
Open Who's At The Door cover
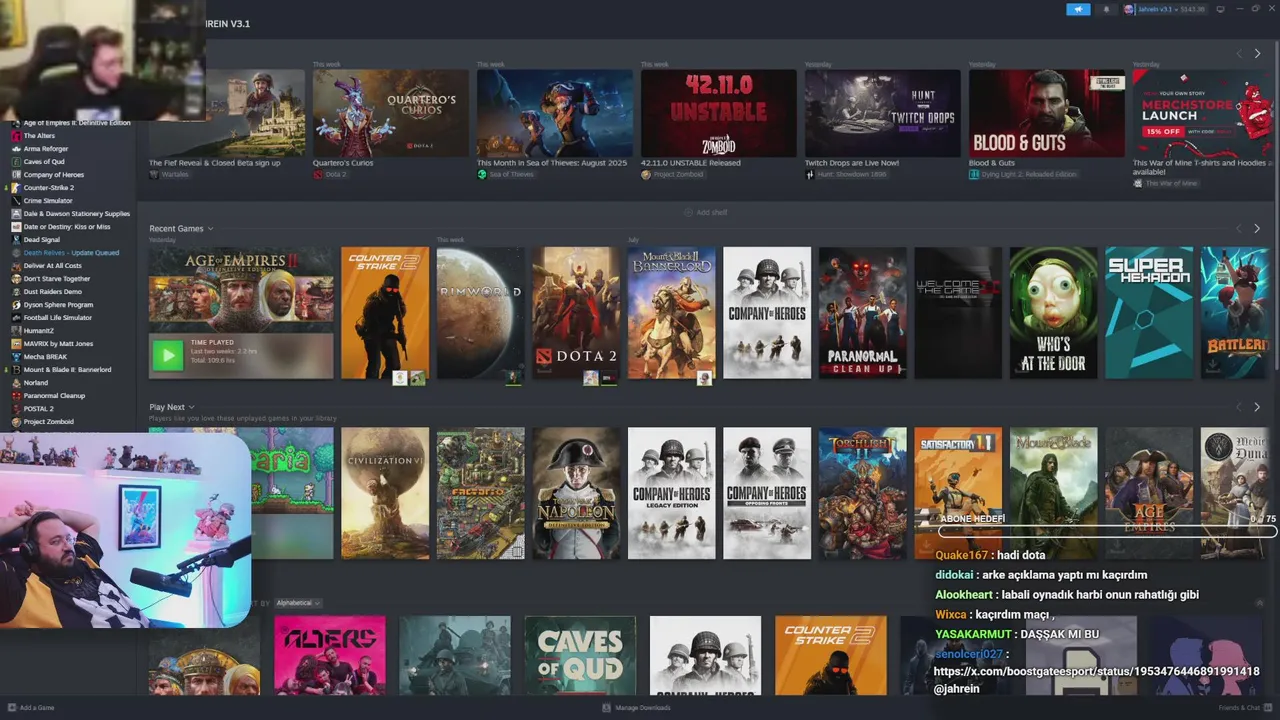(1054, 313)
